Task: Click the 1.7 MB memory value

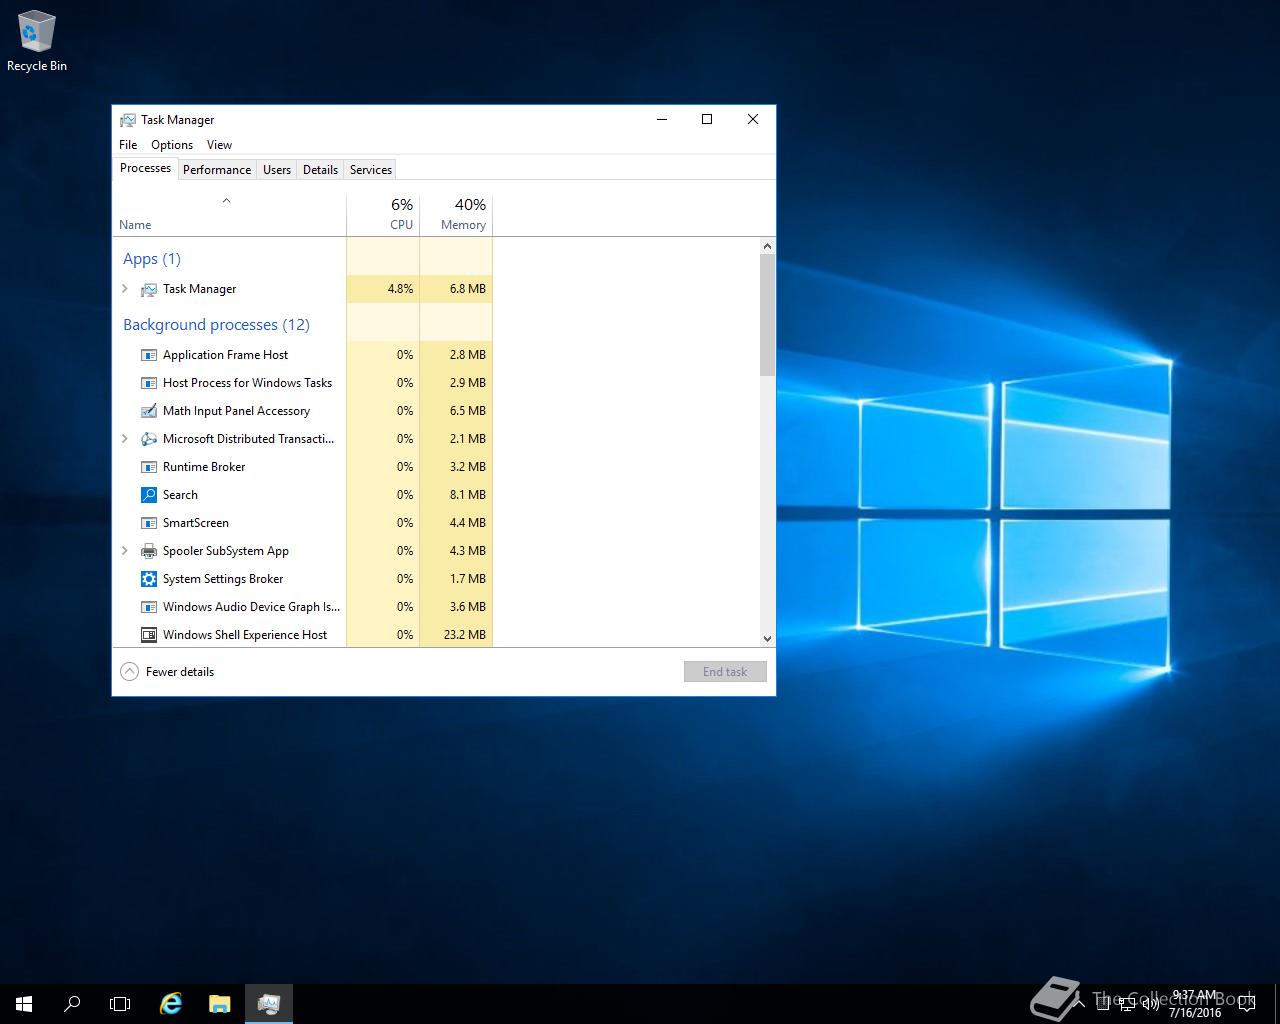Action: [x=468, y=579]
